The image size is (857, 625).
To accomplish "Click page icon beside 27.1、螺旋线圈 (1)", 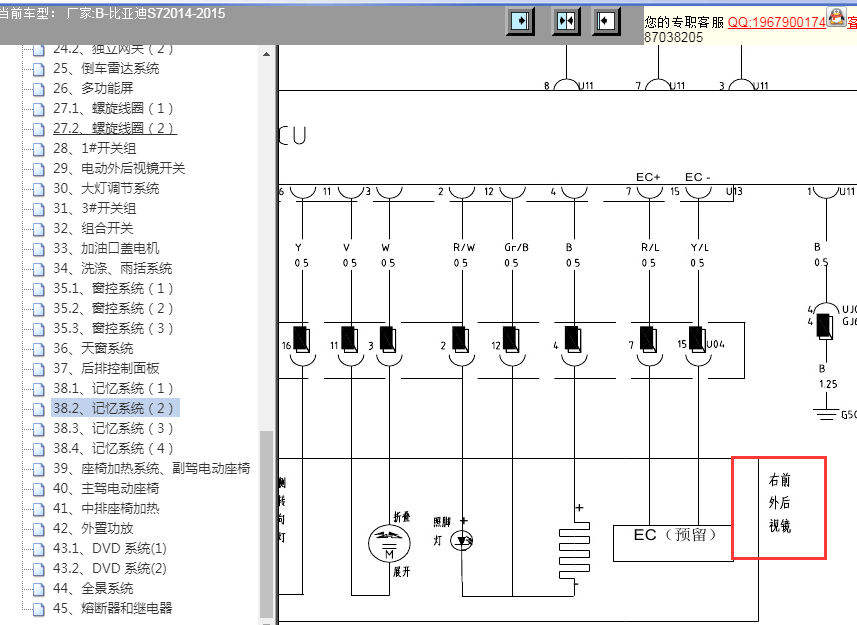I will point(39,109).
